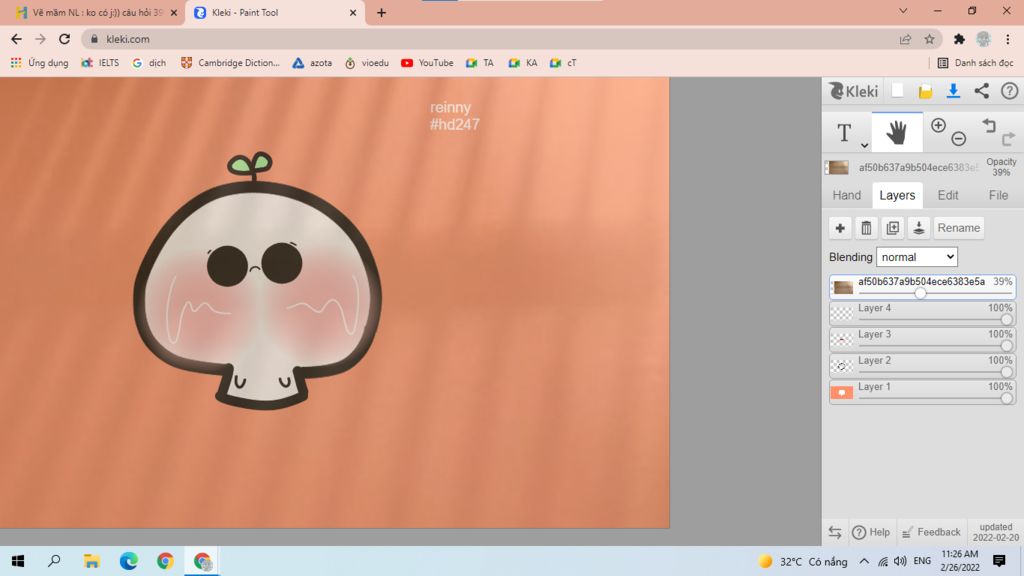This screenshot has width=1024, height=576.
Task: Open an image via the folder icon
Action: point(925,91)
